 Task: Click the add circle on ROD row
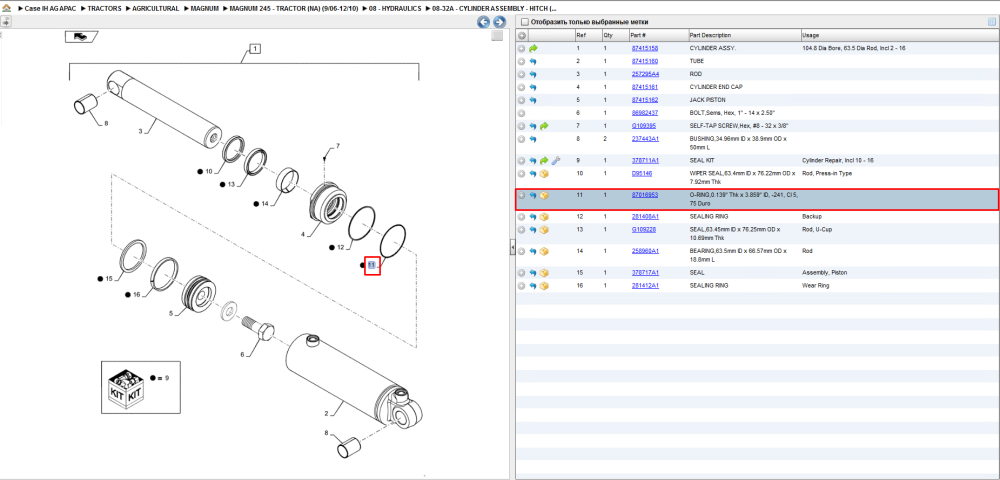coord(522,74)
